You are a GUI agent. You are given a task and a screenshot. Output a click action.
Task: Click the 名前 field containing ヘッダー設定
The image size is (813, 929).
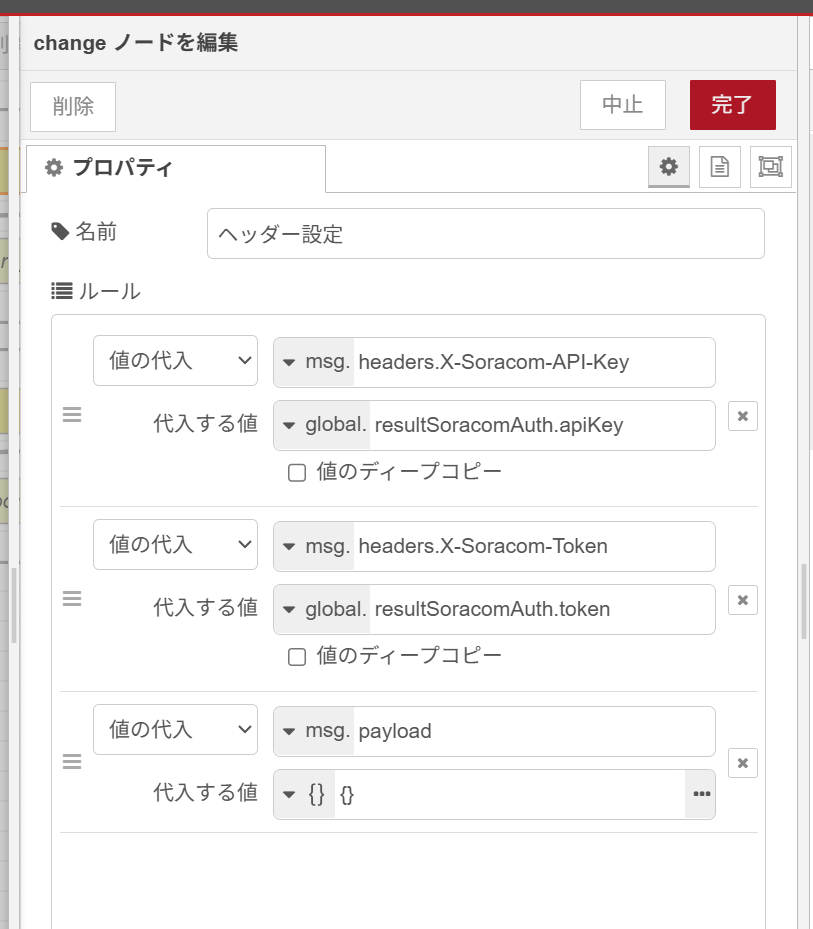click(x=485, y=234)
